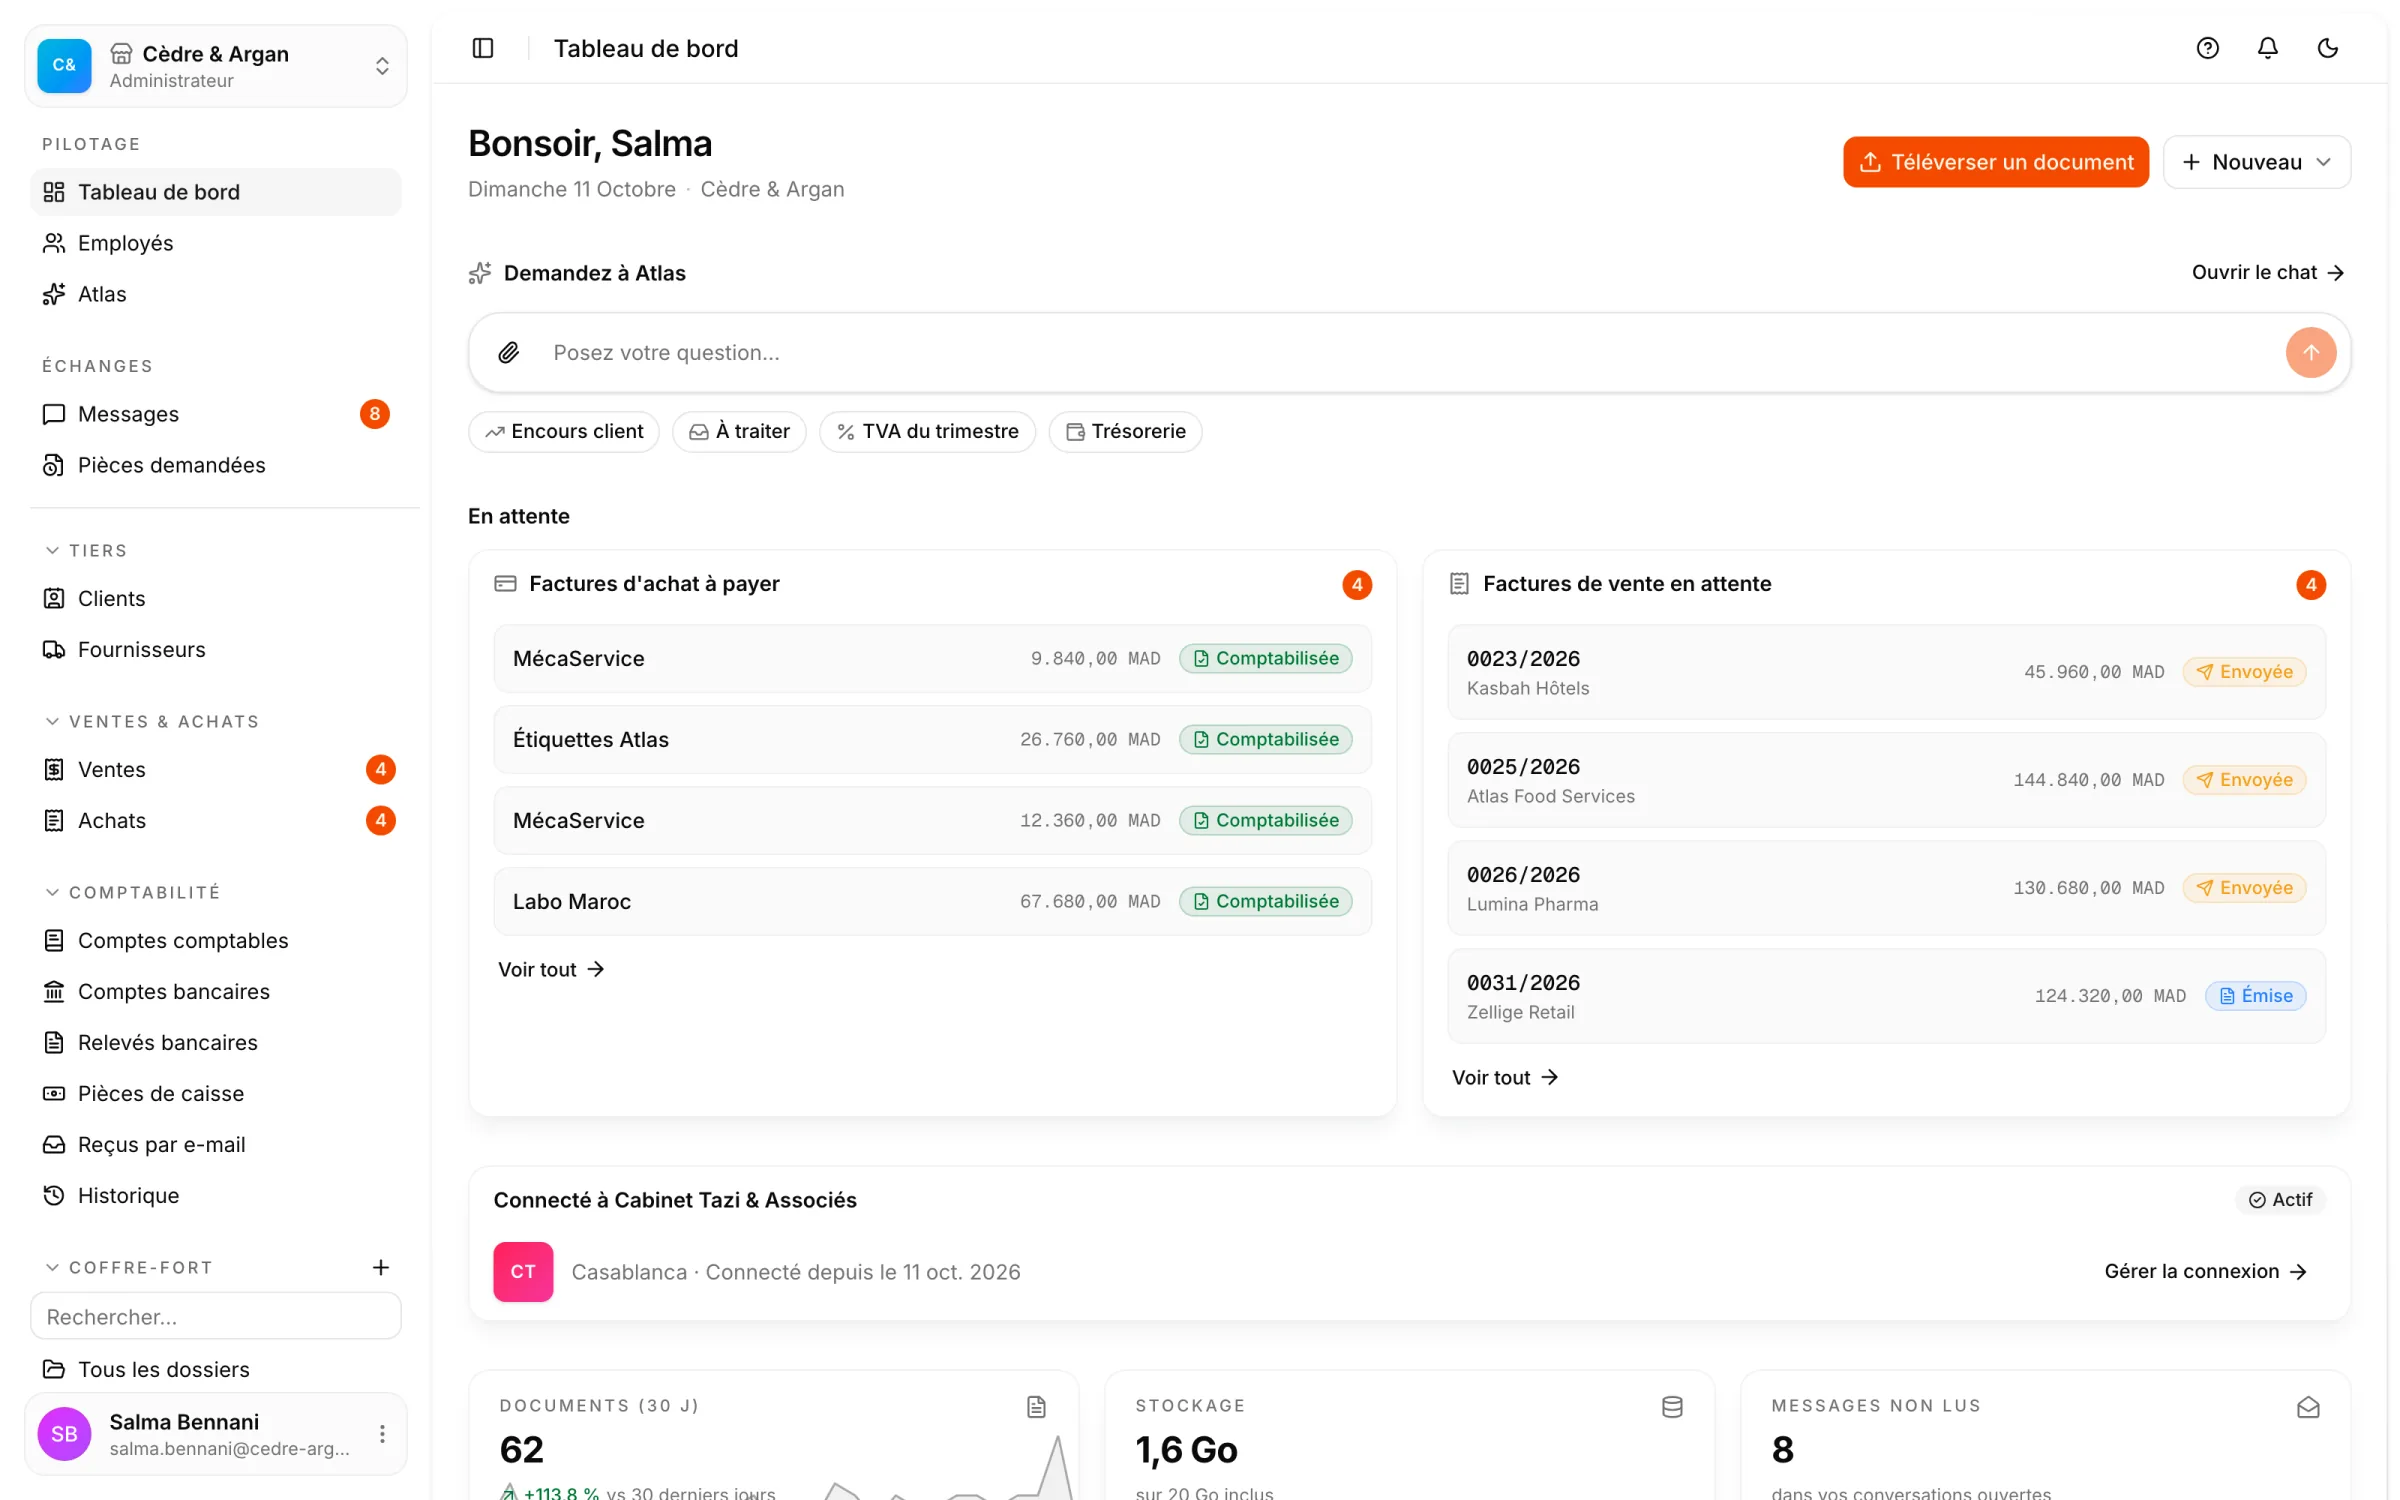Image resolution: width=2400 pixels, height=1500 pixels.
Task: Open Comptes bancaires
Action: point(216,991)
